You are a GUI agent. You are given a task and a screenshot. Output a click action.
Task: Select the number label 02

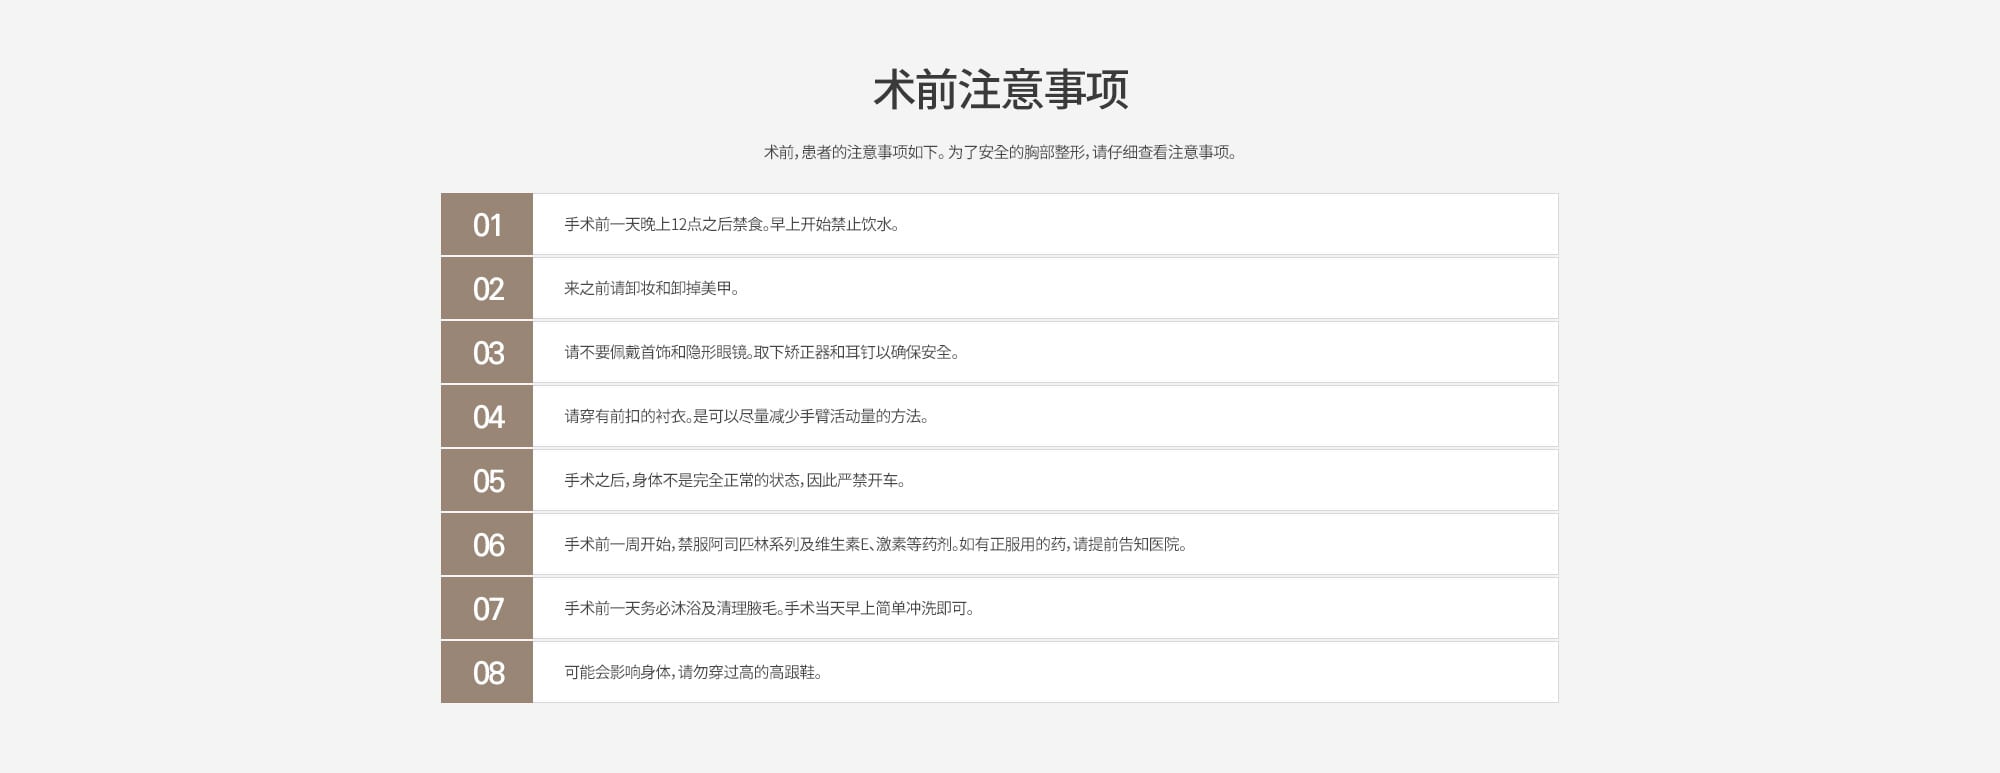click(487, 289)
